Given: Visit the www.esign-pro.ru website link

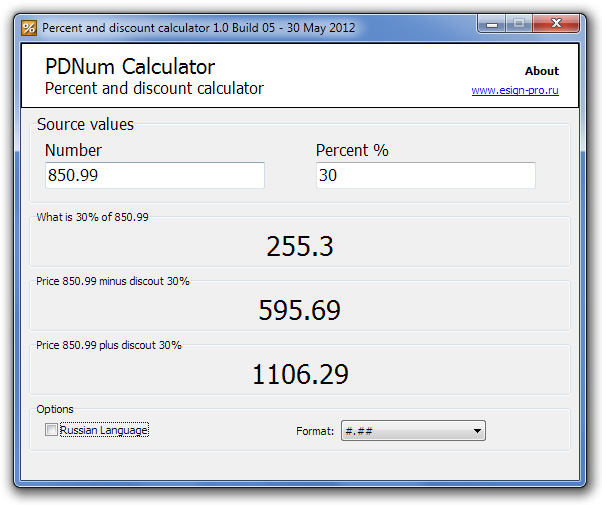Looking at the screenshot, I should coord(515,90).
